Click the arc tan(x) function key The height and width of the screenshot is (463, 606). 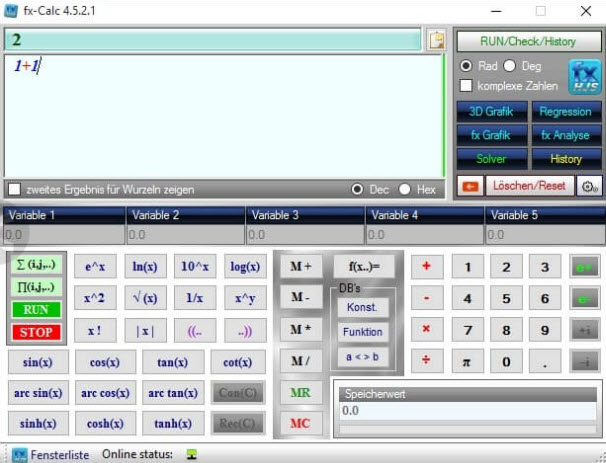click(173, 393)
